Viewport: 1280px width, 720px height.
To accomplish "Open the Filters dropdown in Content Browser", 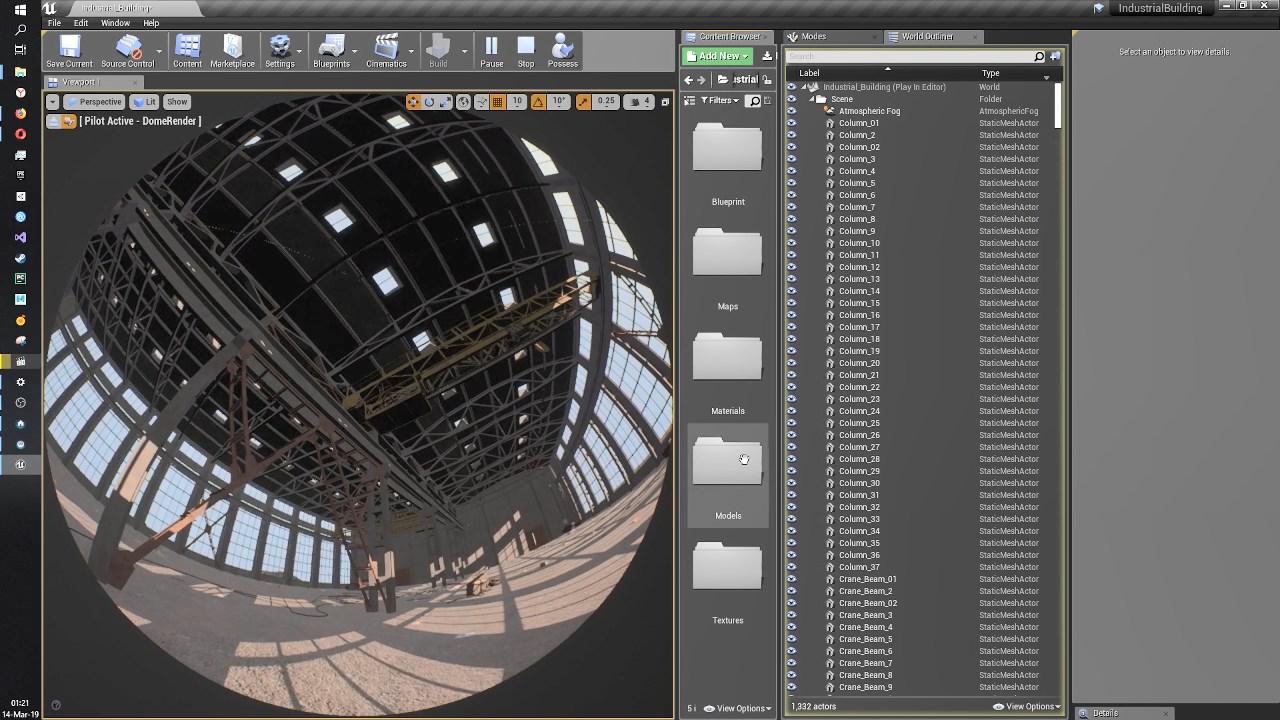I will pos(720,101).
